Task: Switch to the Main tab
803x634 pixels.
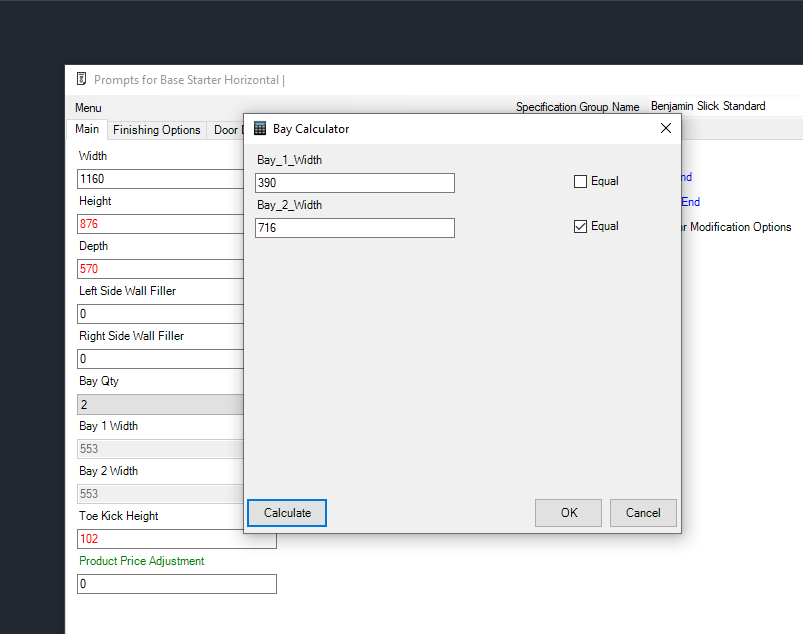Action: pyautogui.click(x=87, y=129)
